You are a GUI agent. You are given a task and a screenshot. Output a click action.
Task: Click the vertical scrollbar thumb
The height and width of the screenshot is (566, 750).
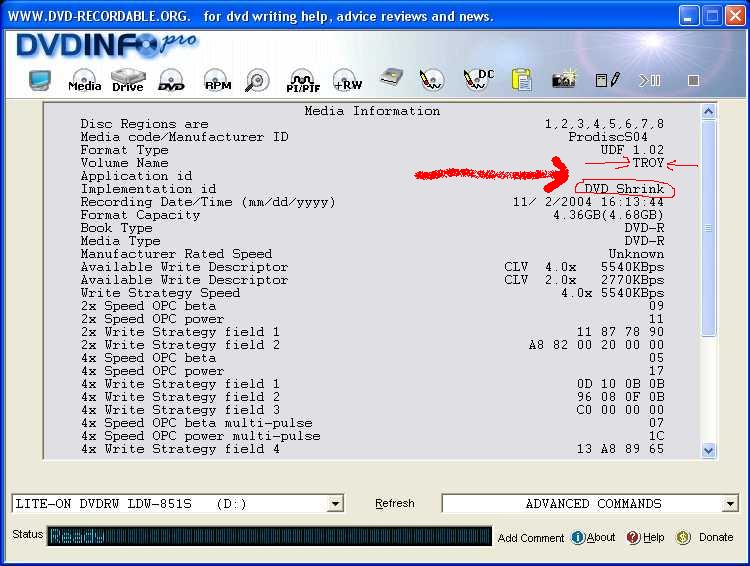pos(708,228)
